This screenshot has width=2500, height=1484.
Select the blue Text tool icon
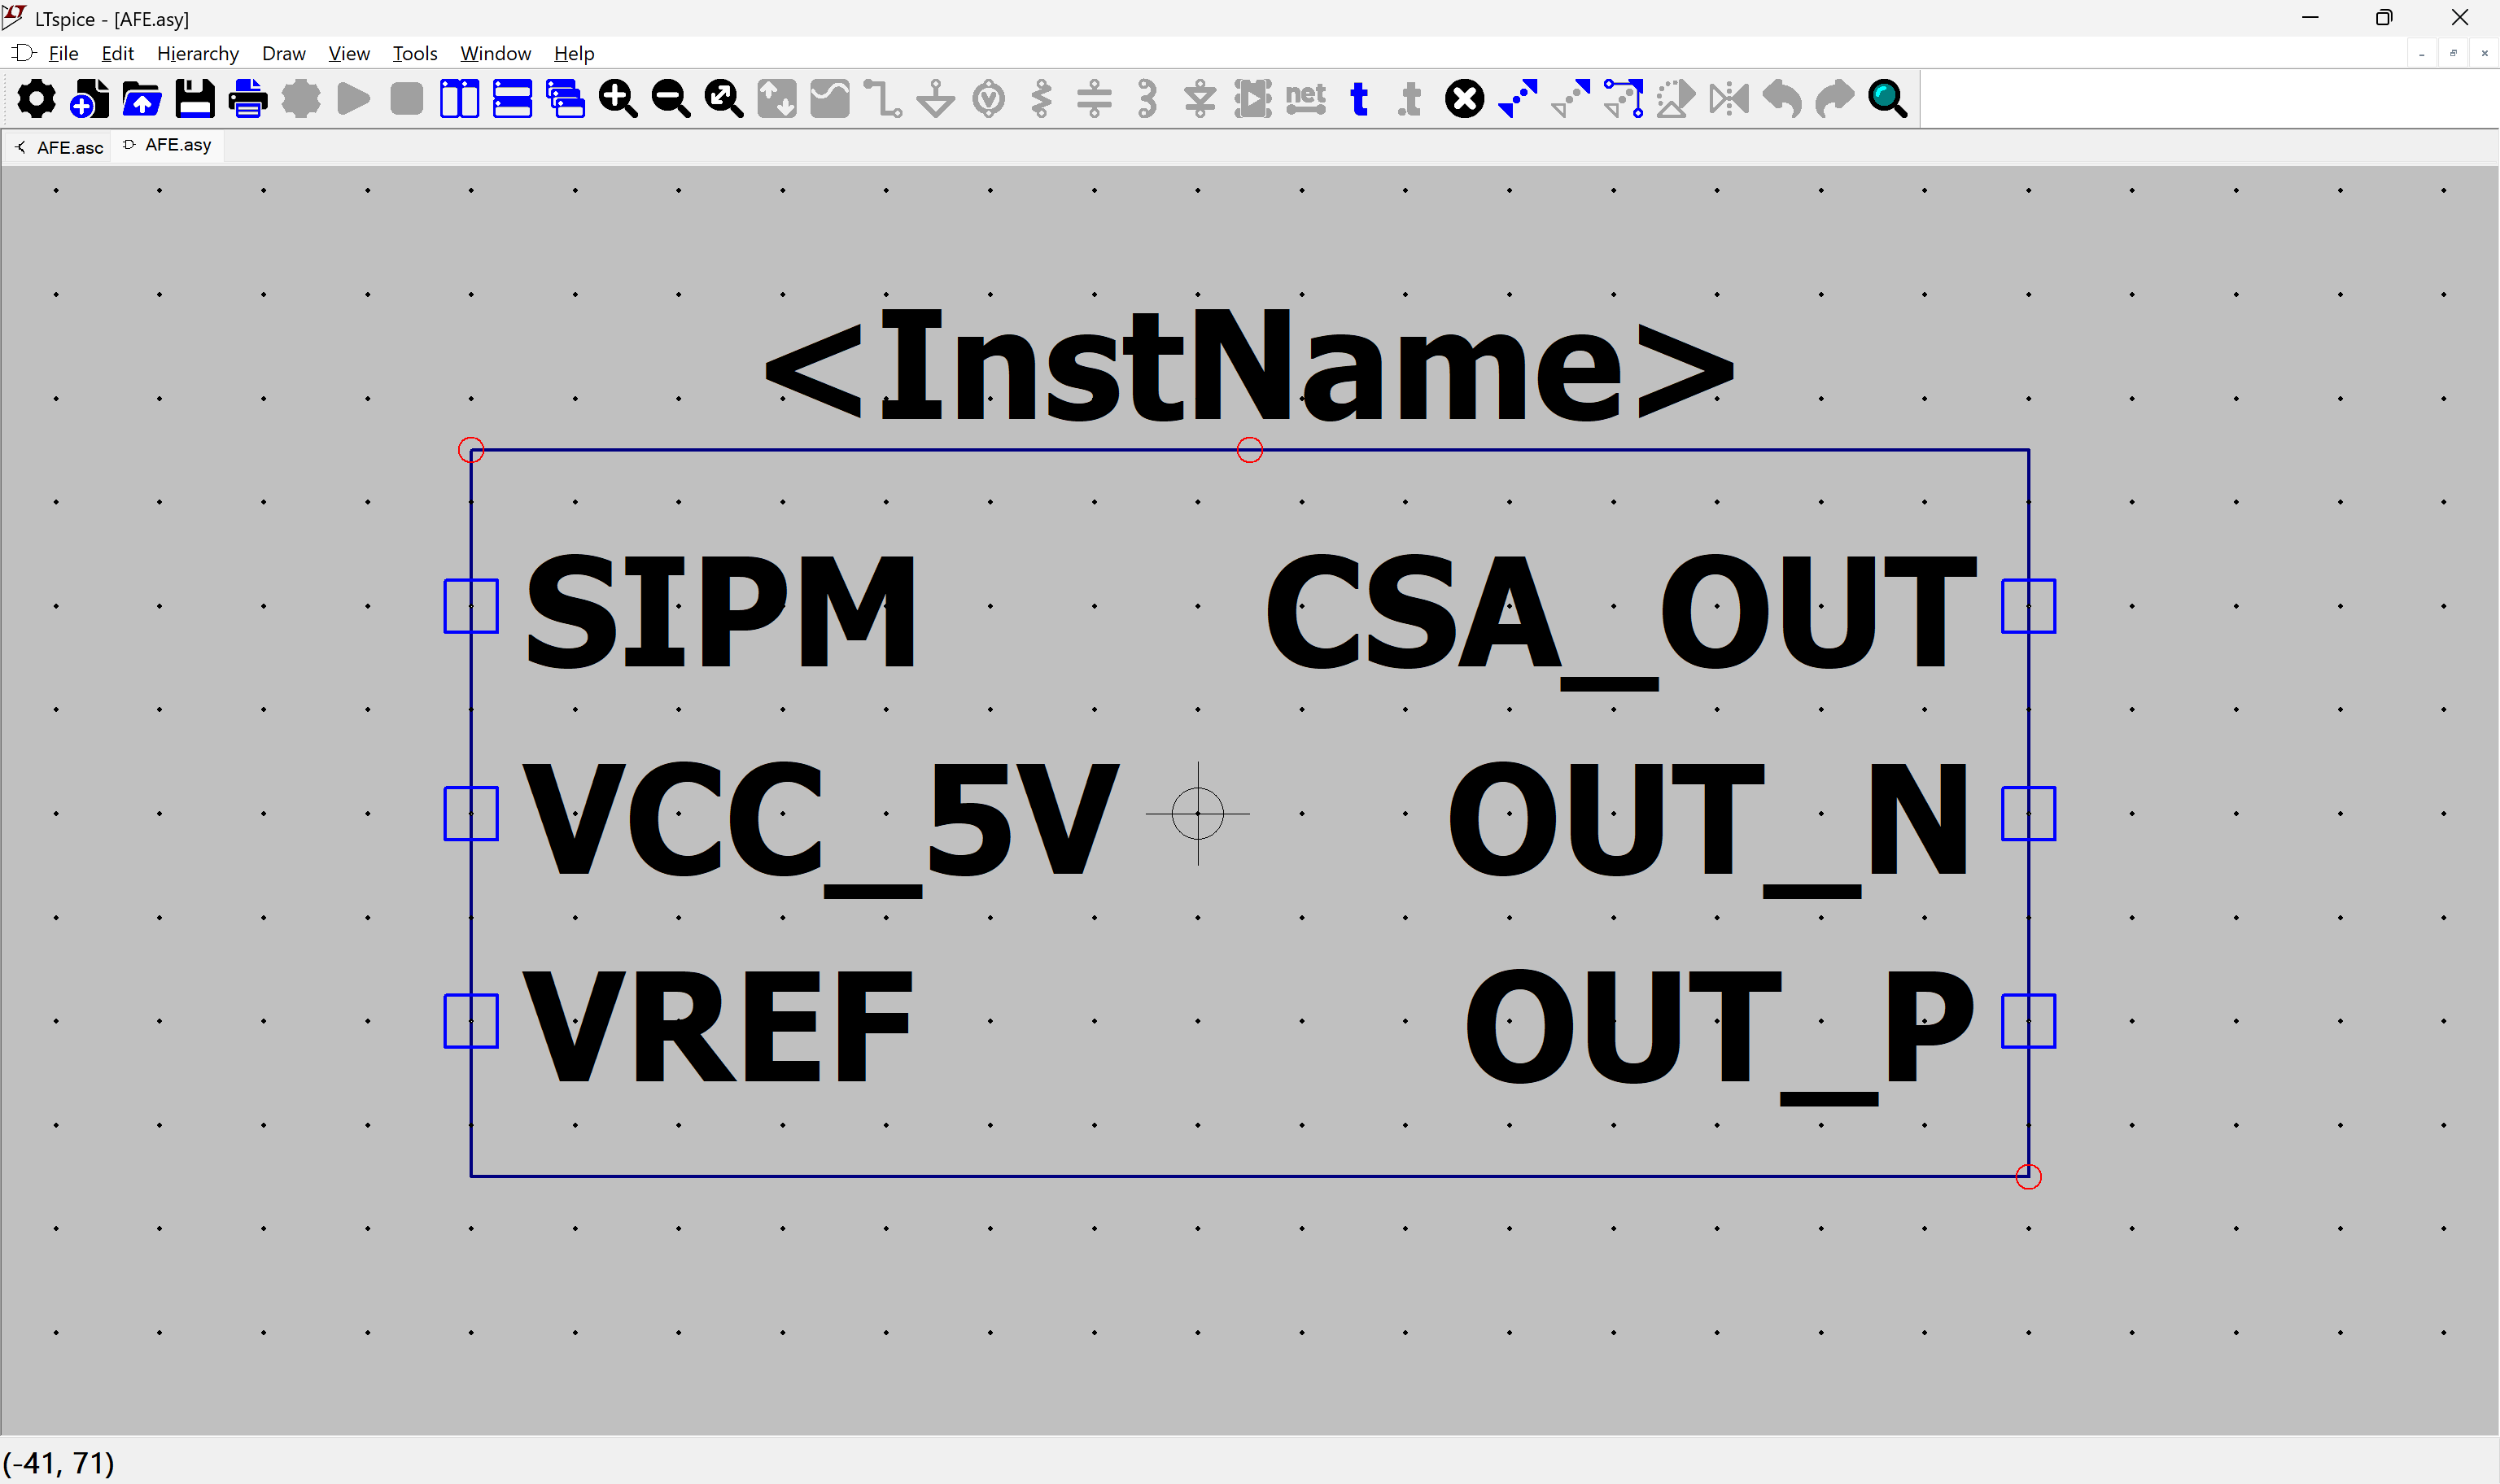(x=1358, y=99)
